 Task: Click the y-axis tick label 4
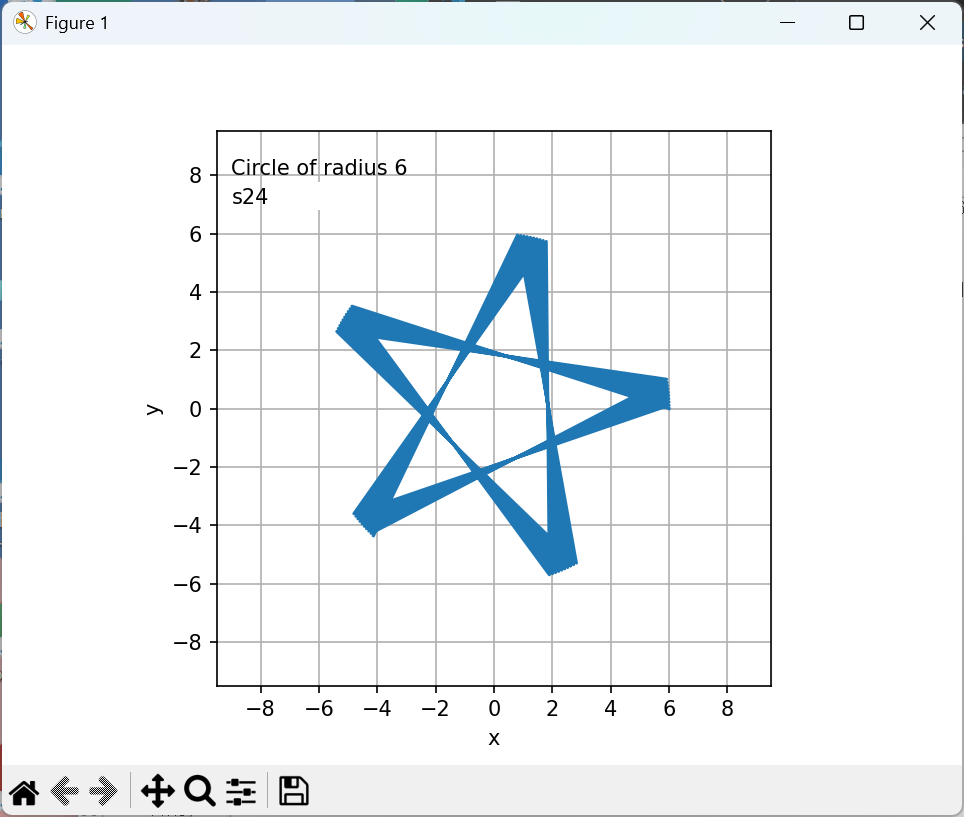196,292
